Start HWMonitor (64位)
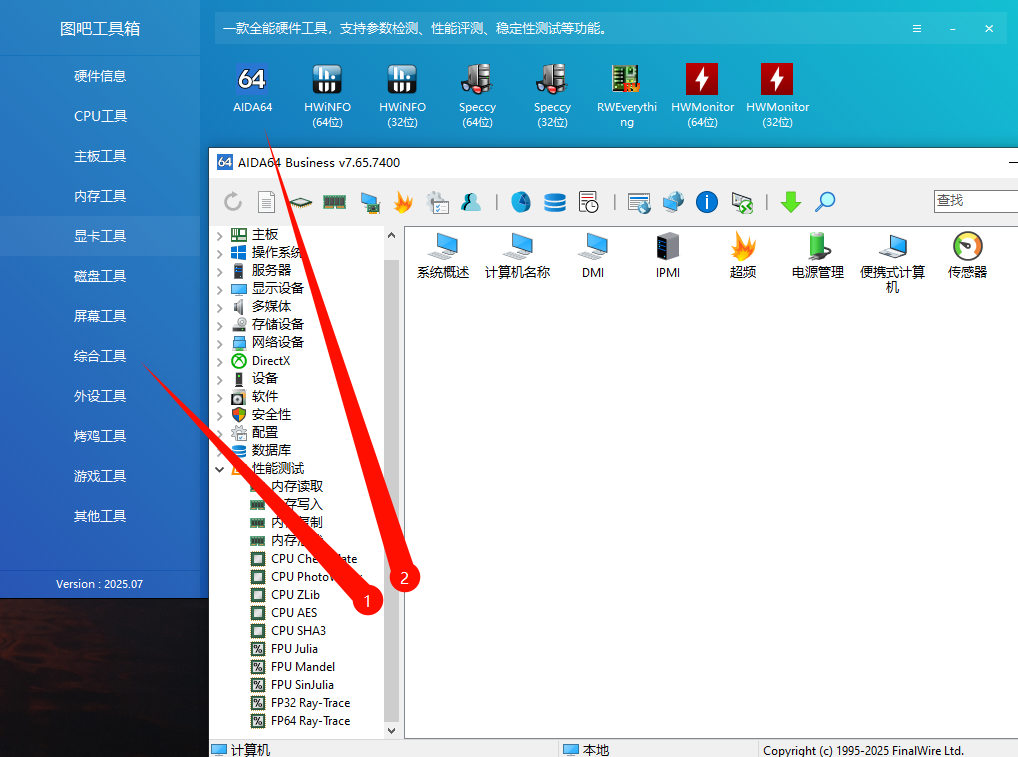Viewport: 1018px width, 757px height. pyautogui.click(x=702, y=95)
